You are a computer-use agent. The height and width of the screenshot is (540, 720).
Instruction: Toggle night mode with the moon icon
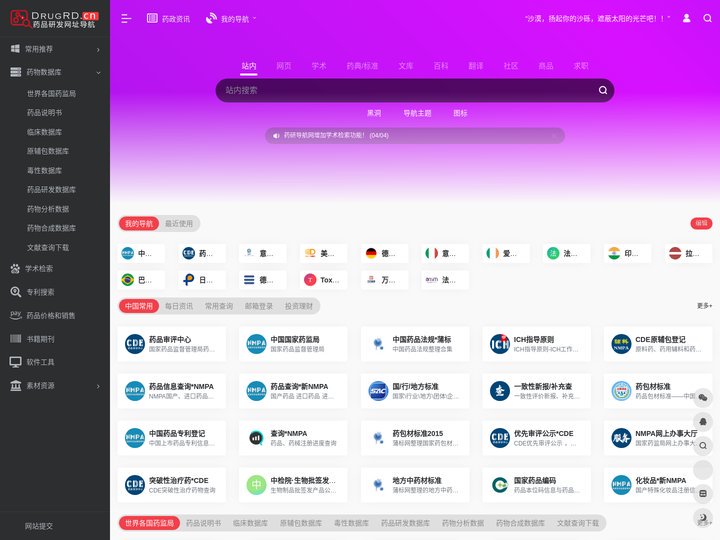click(x=703, y=517)
